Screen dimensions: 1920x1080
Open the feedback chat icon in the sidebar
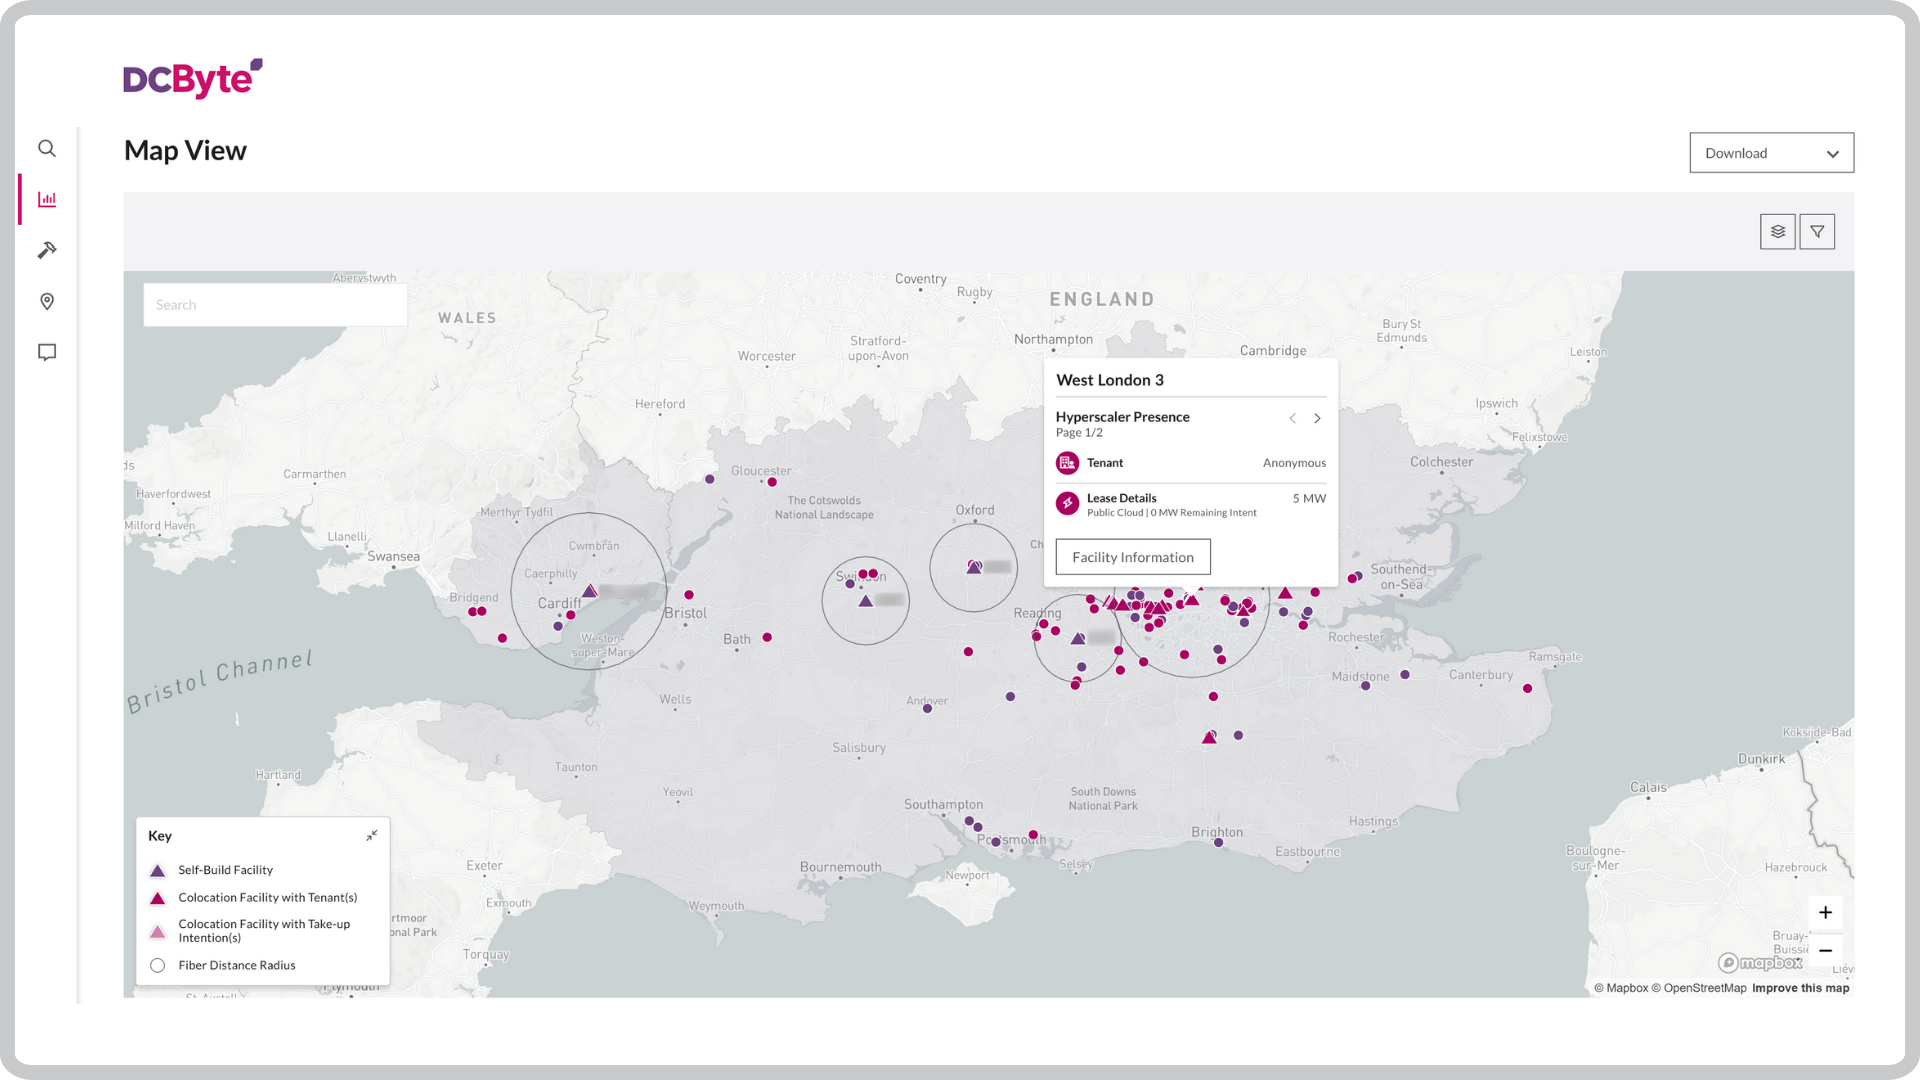47,352
